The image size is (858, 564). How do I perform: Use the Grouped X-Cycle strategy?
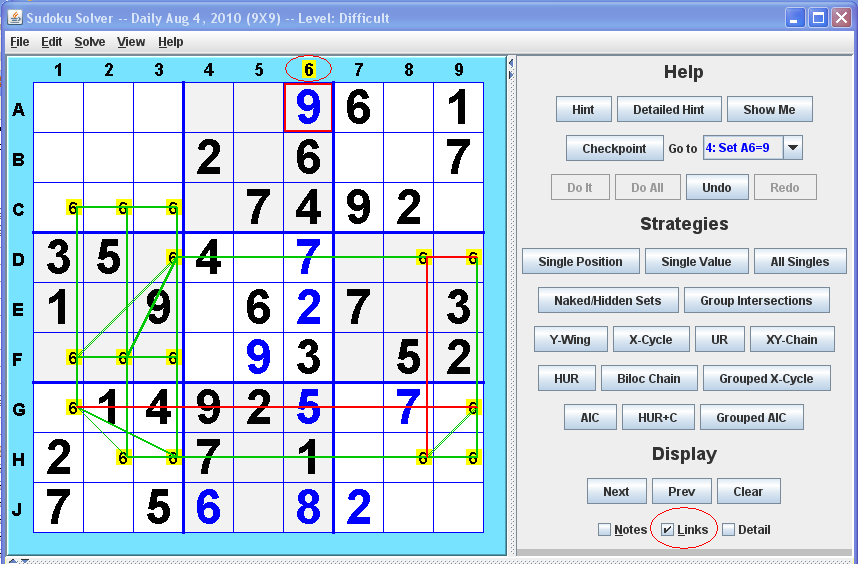767,379
